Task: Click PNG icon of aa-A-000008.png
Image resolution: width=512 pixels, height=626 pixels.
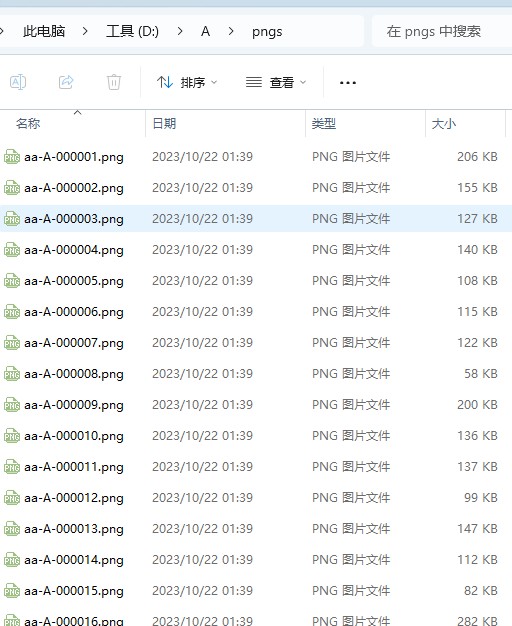Action: (x=12, y=374)
